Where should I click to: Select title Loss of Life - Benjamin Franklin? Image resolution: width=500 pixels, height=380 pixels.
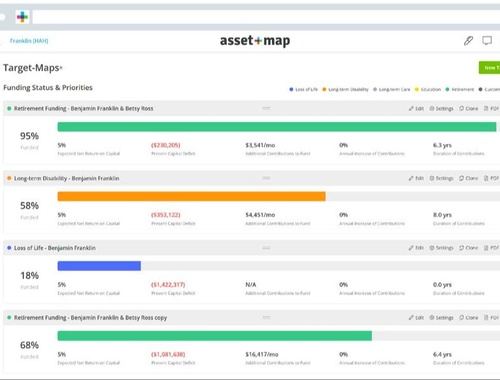tap(55, 248)
